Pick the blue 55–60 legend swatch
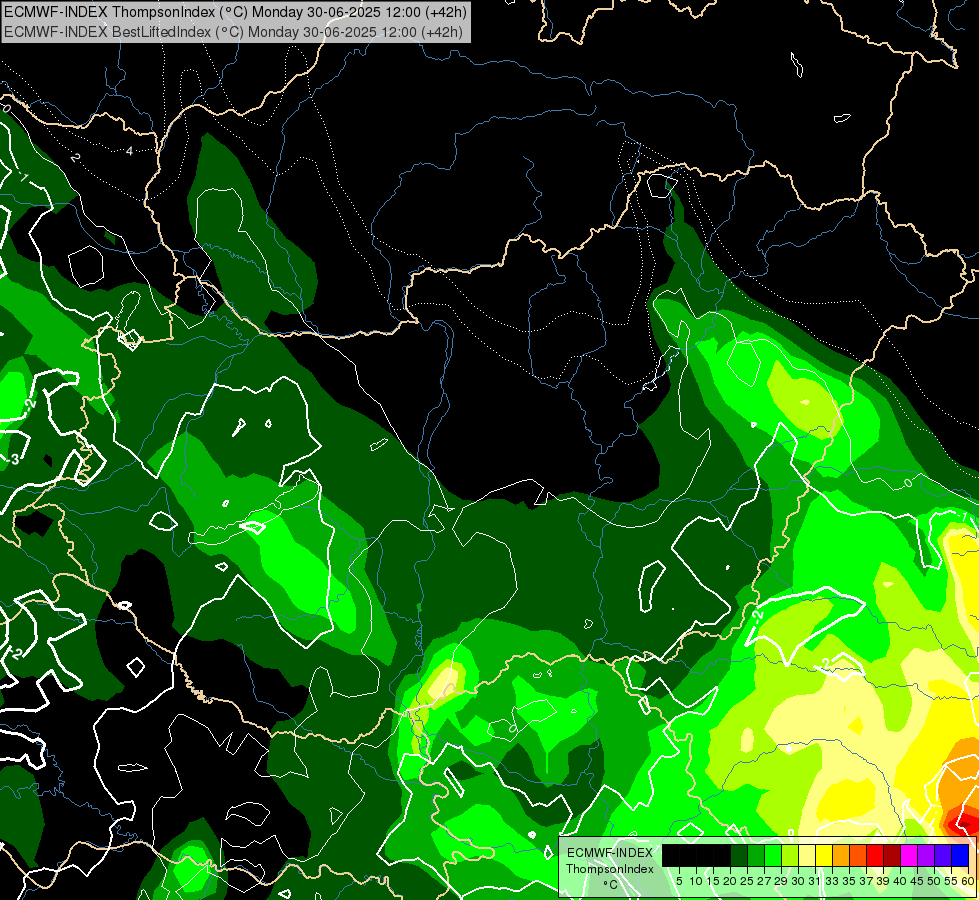 pos(960,855)
